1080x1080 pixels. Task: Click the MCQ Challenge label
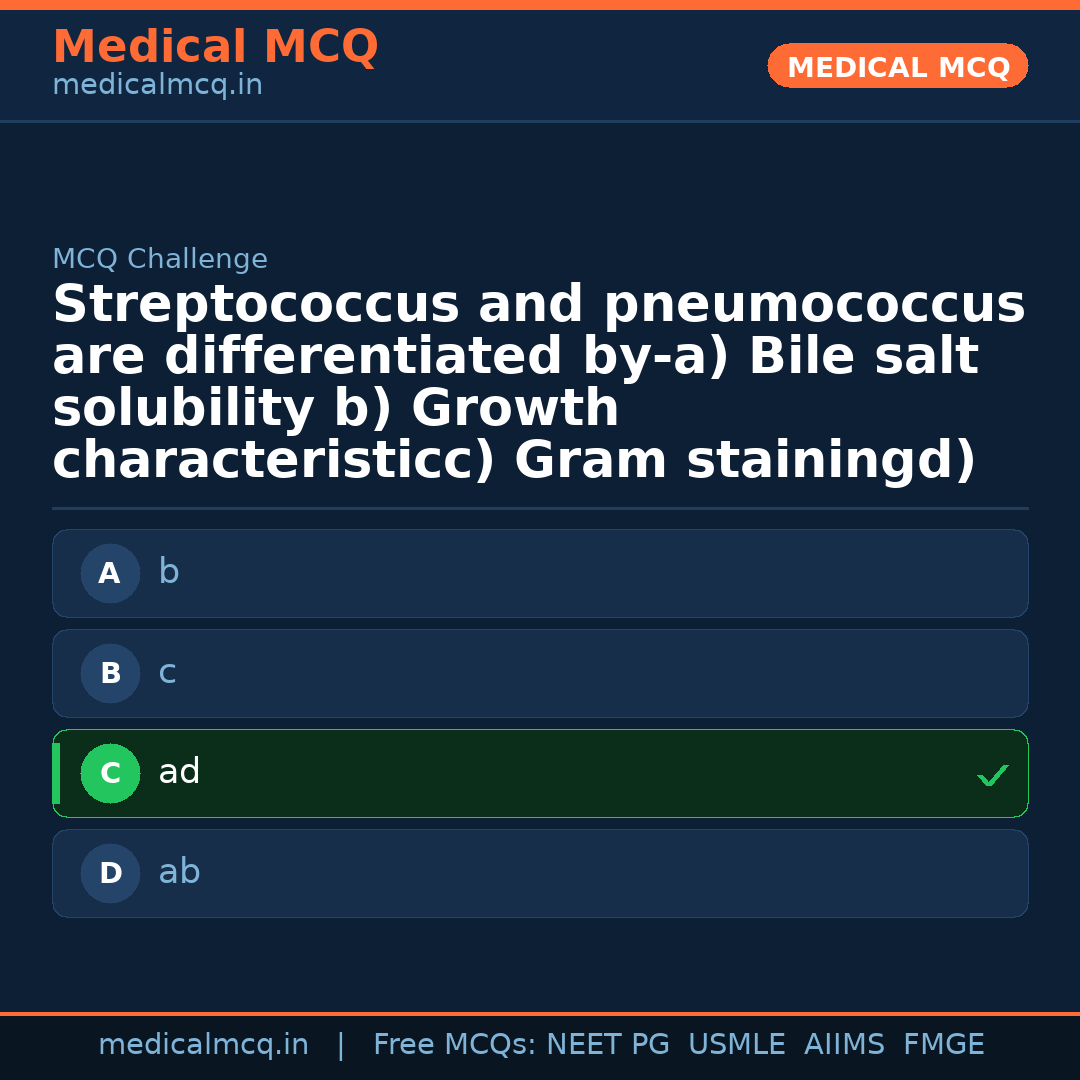[x=160, y=260]
